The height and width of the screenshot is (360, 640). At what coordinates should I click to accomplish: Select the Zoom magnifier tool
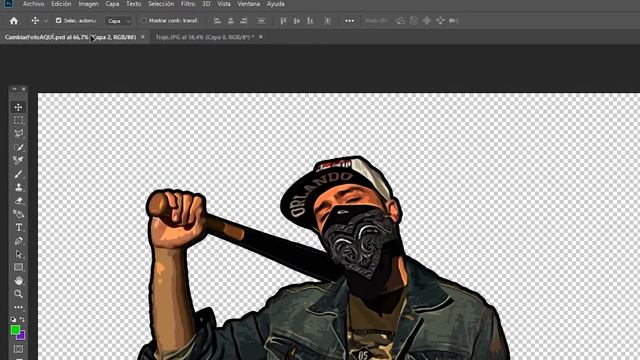coord(18,294)
